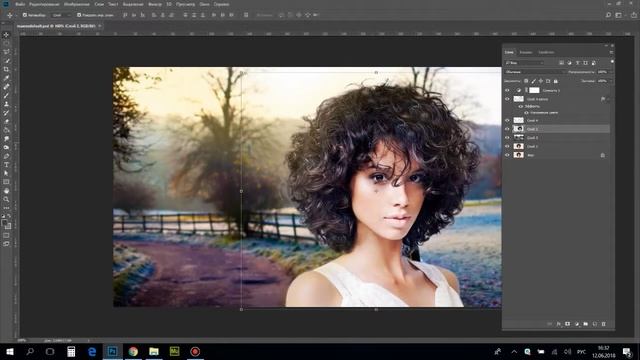Hide the top adjustment layer

click(x=507, y=90)
